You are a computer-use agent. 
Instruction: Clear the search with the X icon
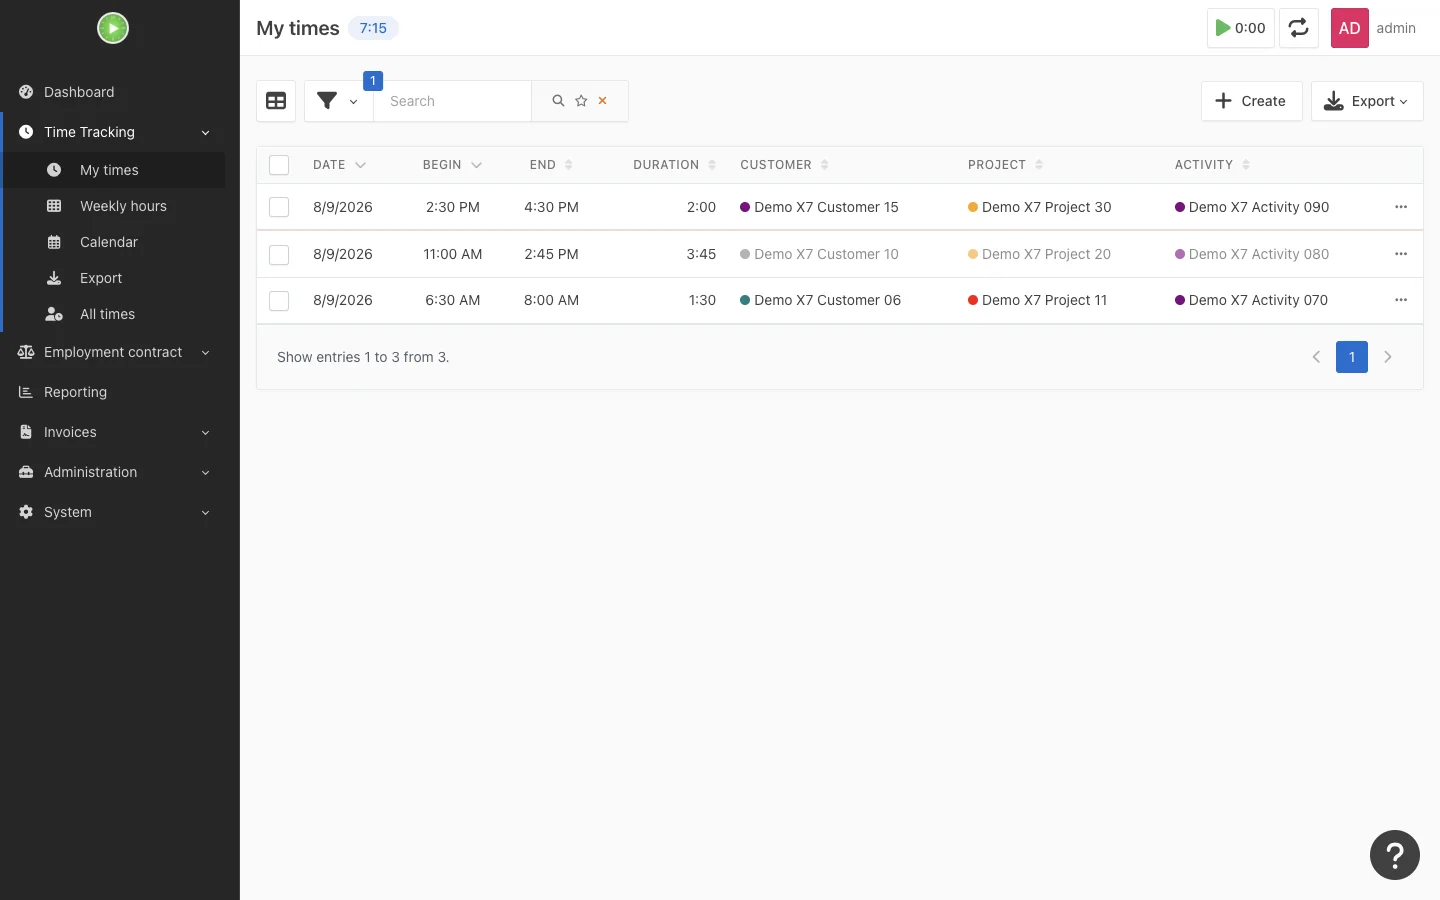coord(603,101)
